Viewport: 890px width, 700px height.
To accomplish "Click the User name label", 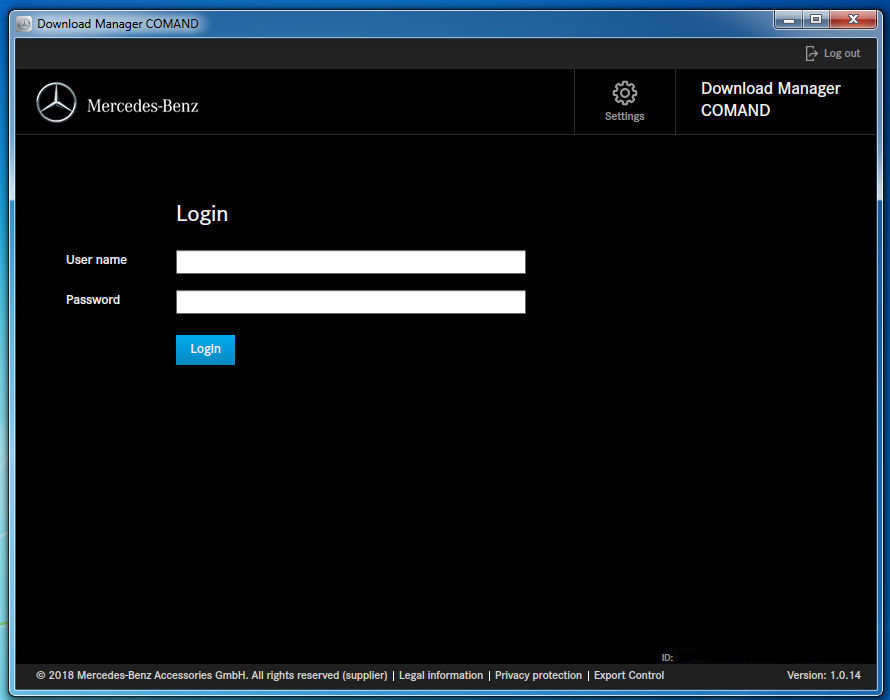I will tap(96, 259).
